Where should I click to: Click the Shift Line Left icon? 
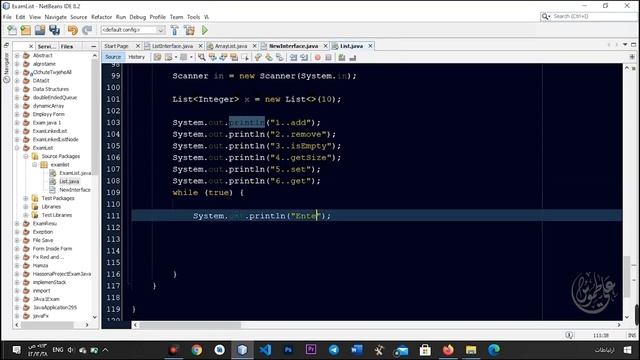pos(293,58)
